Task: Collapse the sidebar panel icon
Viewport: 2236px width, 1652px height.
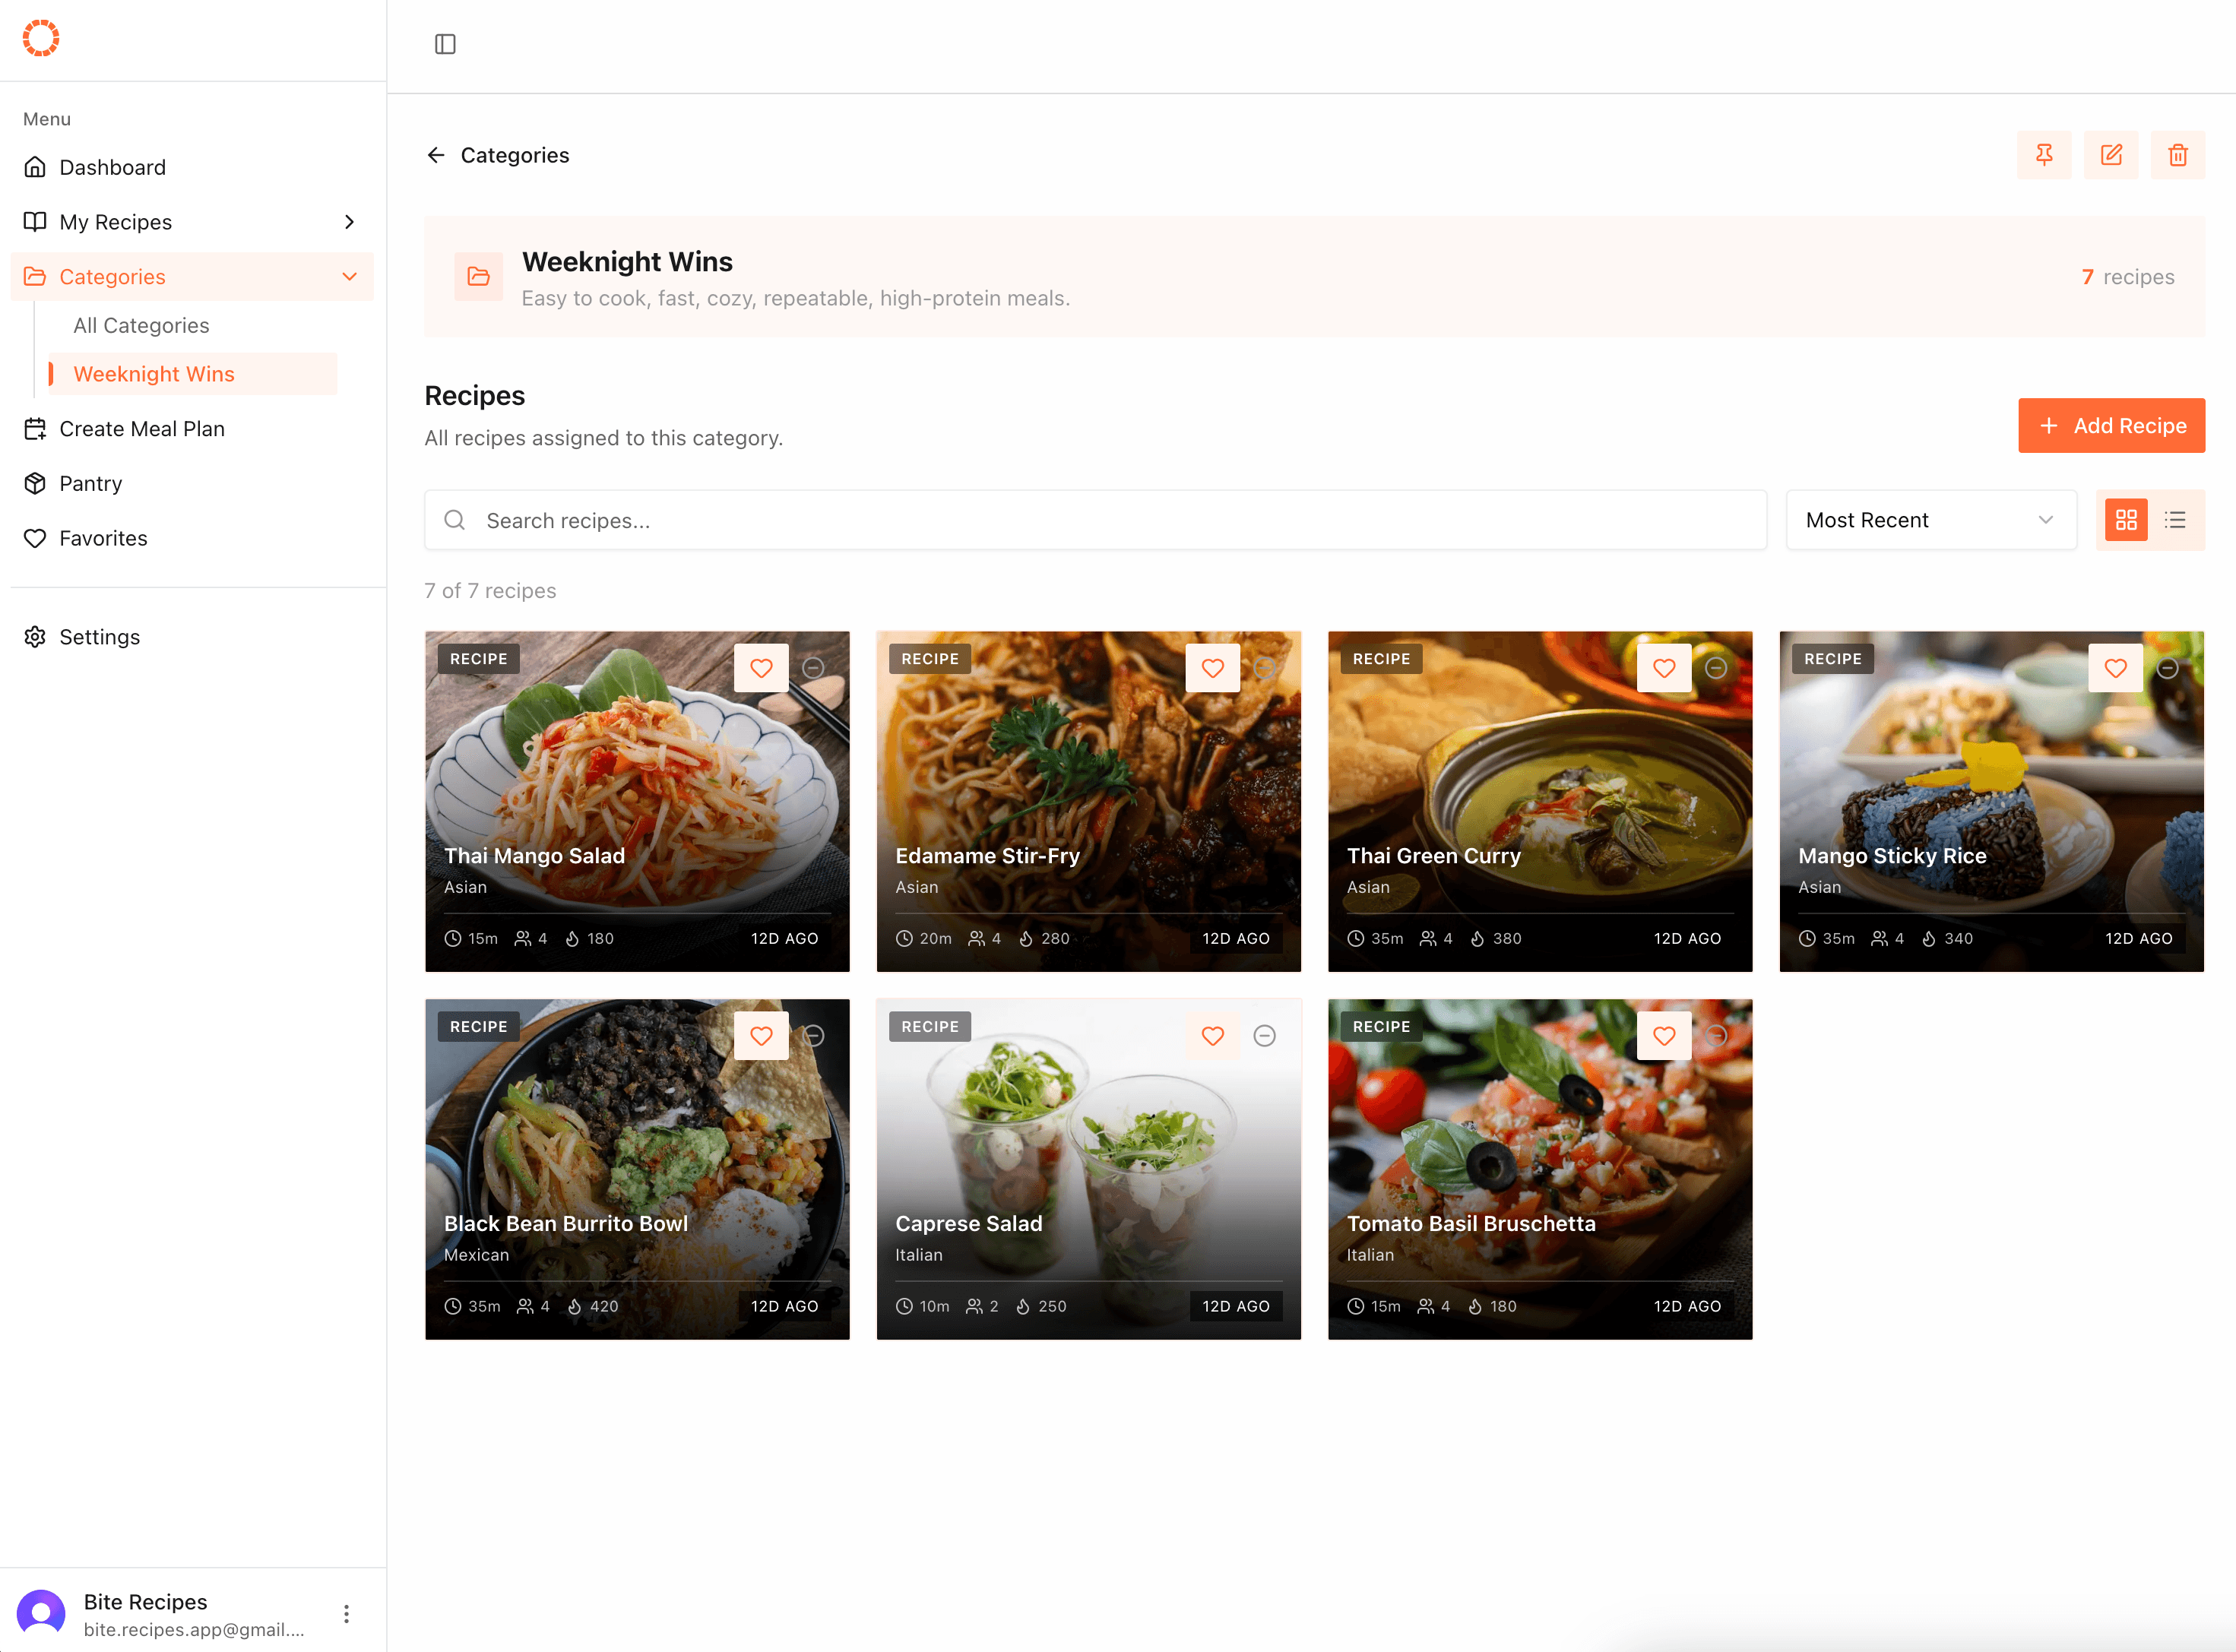Action: pos(445,44)
